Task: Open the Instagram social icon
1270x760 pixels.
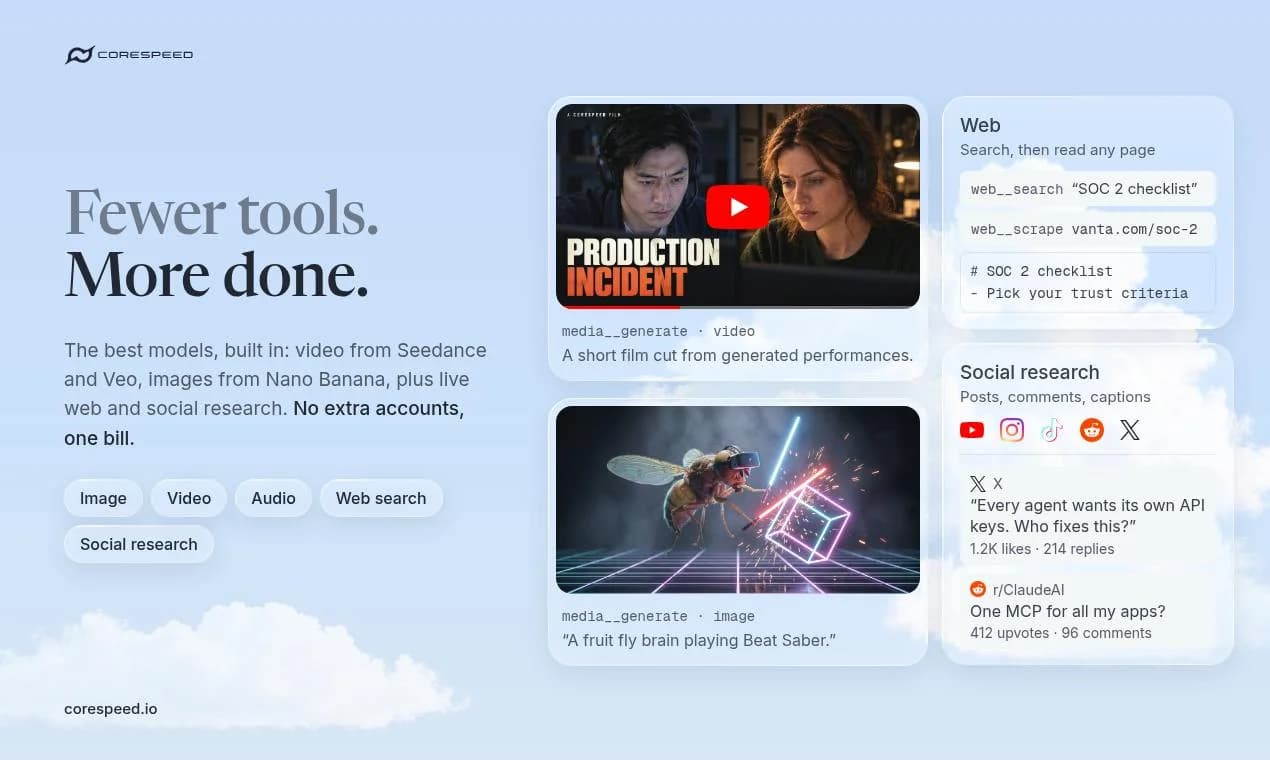Action: coord(1012,430)
